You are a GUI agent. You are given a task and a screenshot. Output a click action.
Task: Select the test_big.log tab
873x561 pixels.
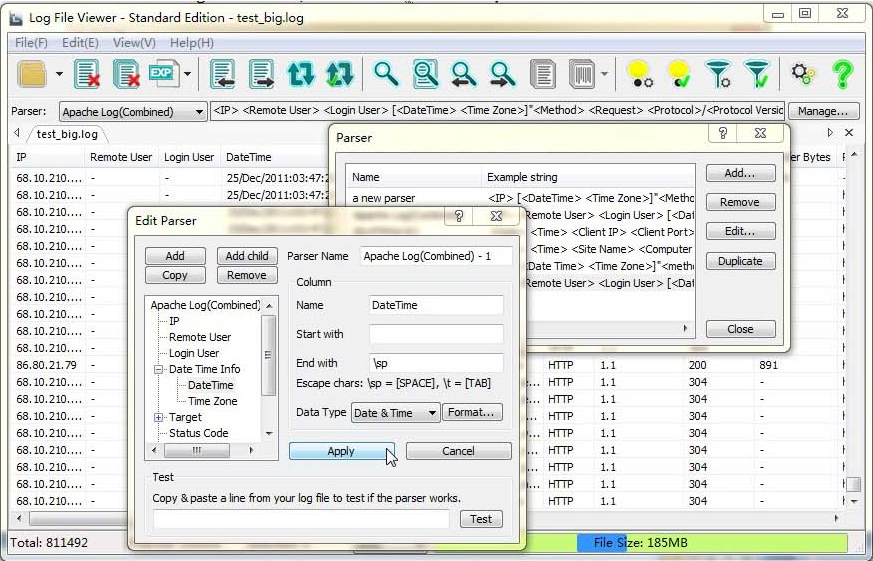(x=65, y=133)
